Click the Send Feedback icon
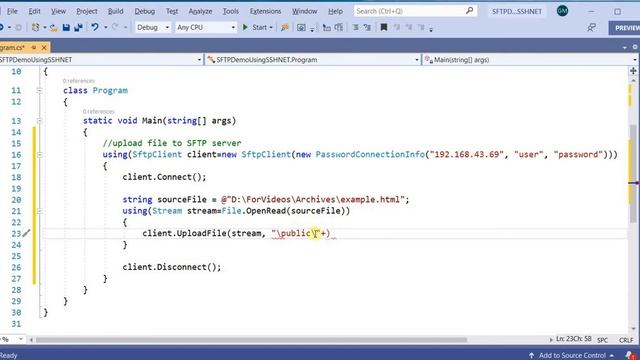 tap(591, 27)
